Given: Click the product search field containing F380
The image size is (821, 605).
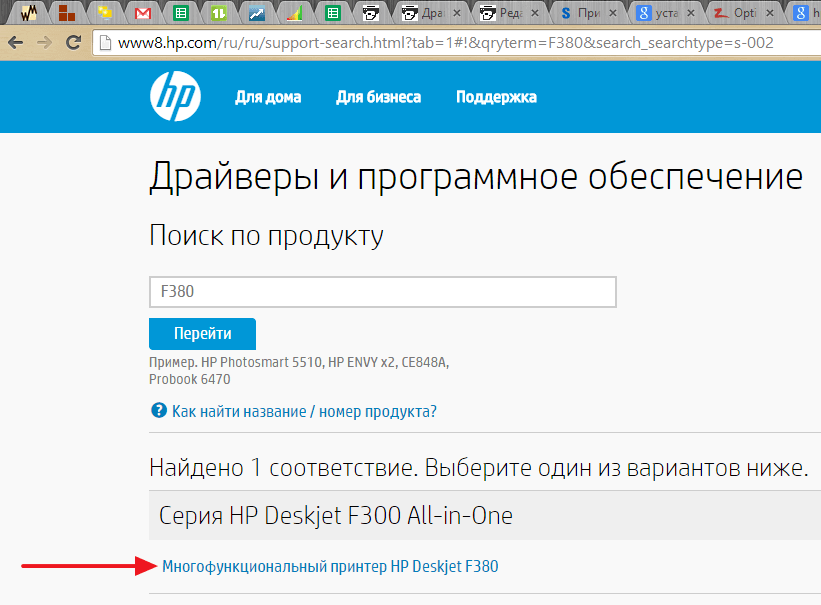Looking at the screenshot, I should point(382,292).
